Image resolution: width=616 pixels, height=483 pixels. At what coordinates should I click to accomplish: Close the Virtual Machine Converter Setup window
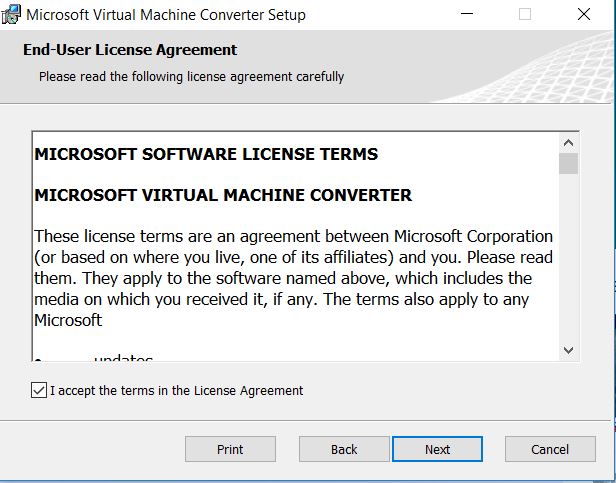[583, 15]
